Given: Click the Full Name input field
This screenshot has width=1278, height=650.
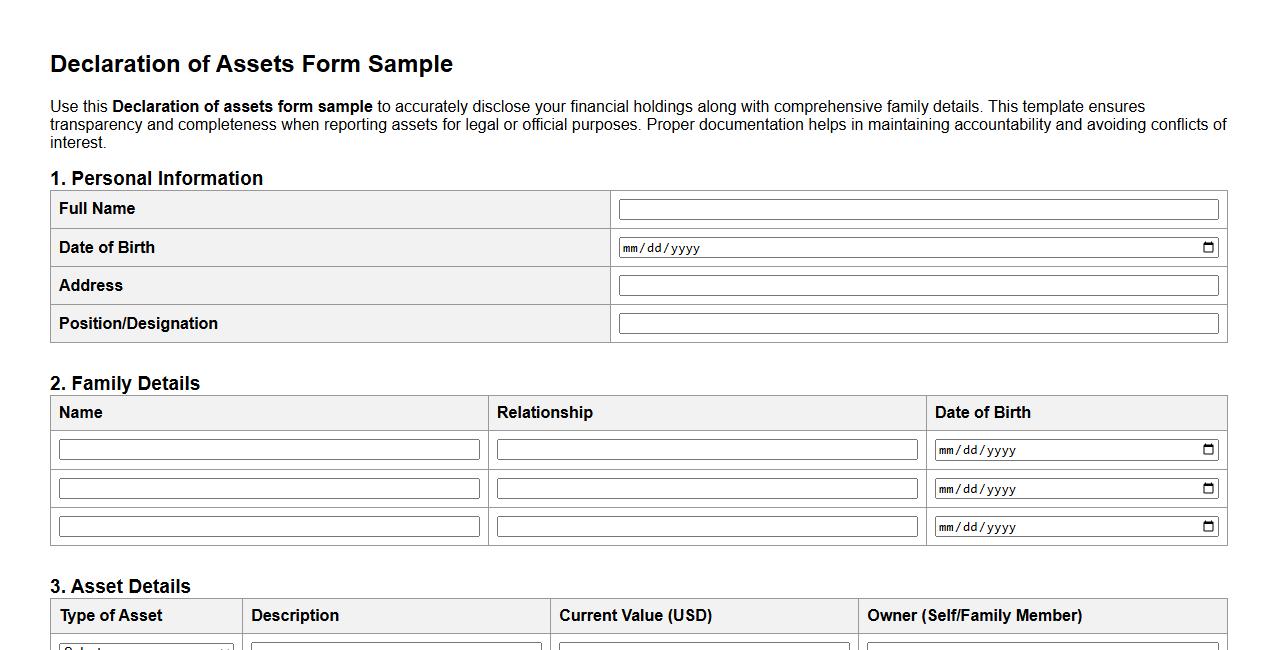Looking at the screenshot, I should (x=918, y=208).
